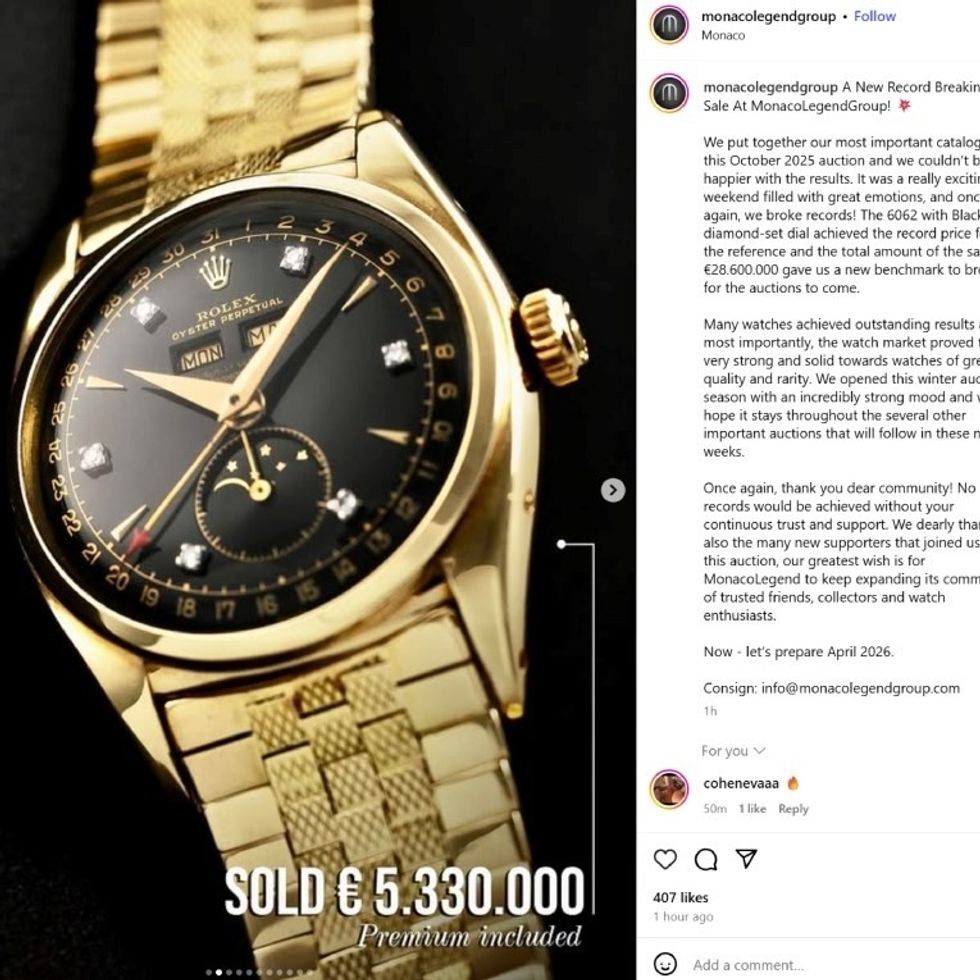Open comments via speech bubble icon

706,859
